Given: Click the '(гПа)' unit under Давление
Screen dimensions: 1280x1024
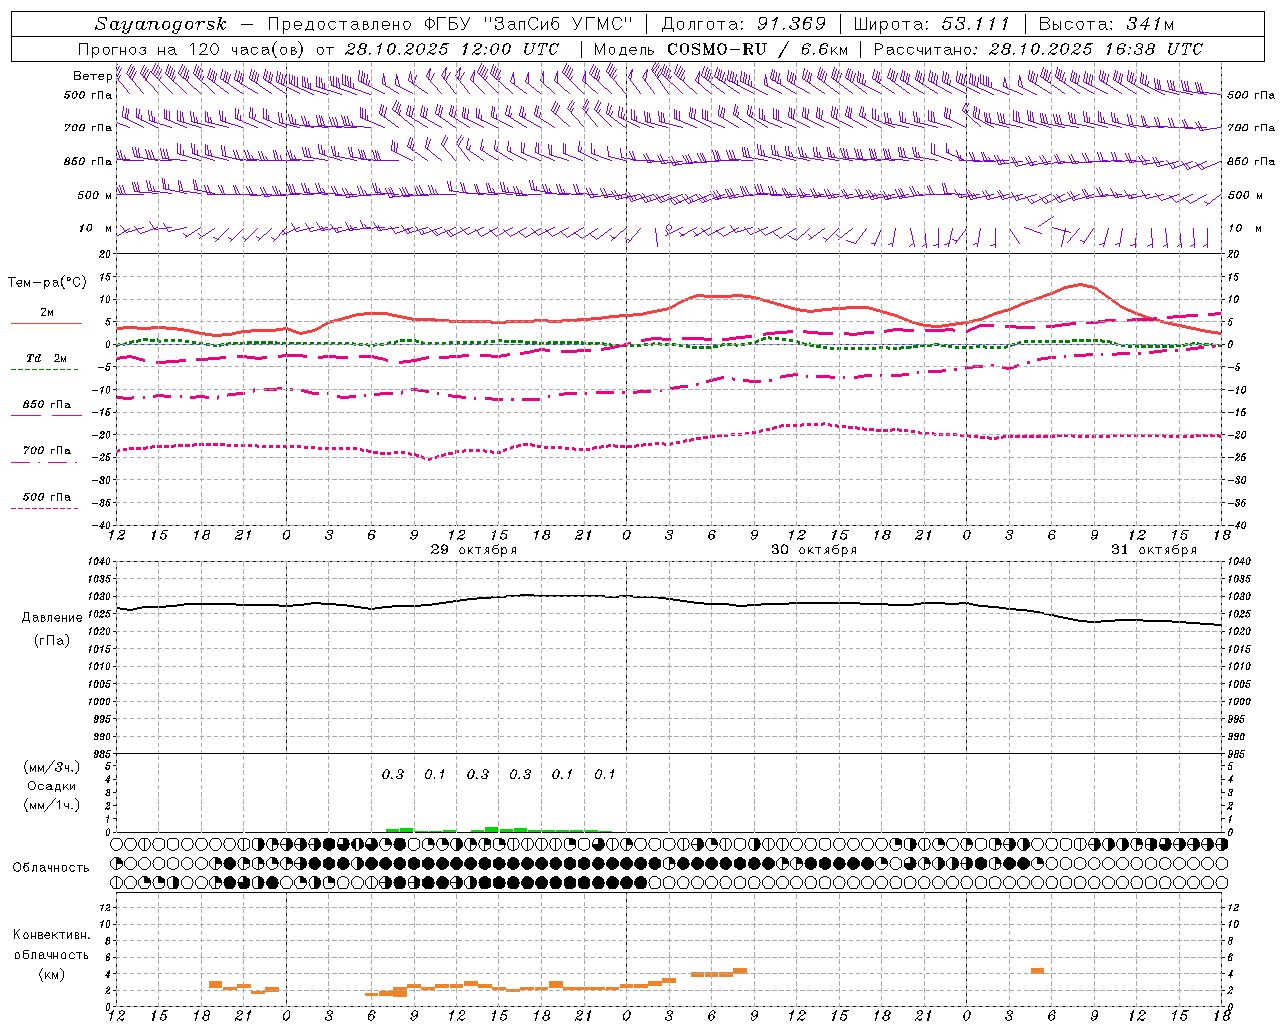Looking at the screenshot, I should point(52,641).
